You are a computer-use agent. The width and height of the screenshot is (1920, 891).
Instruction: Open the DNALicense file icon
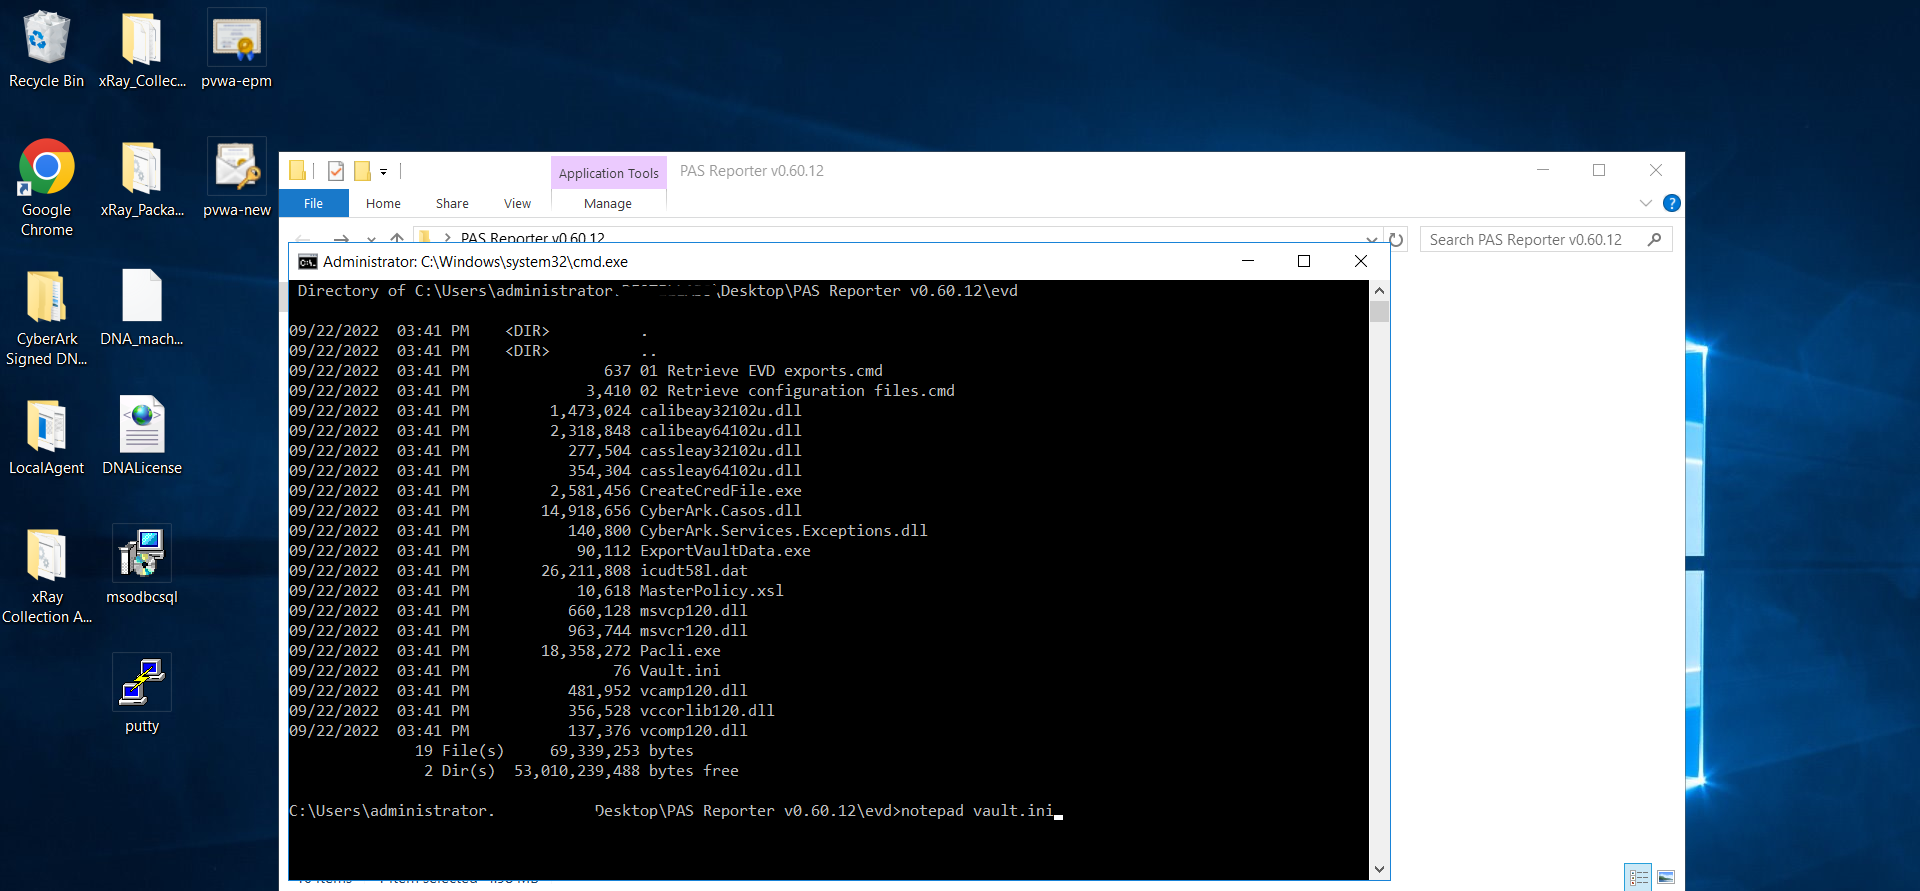[142, 437]
